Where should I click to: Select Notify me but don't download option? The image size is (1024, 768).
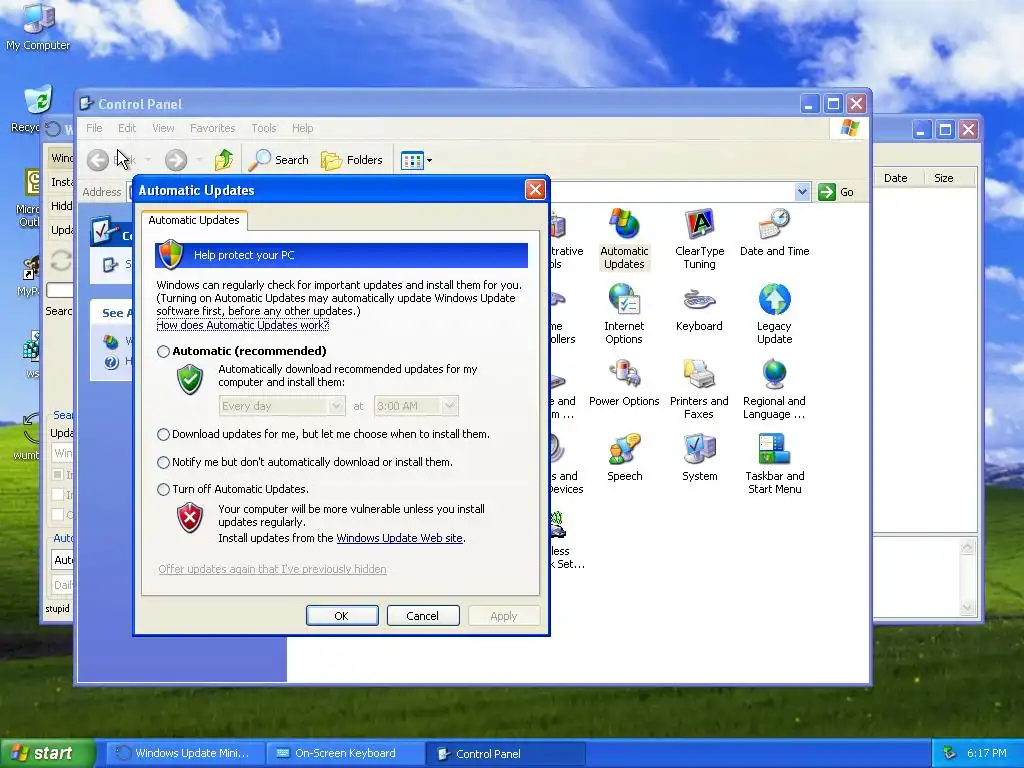pyautogui.click(x=163, y=462)
